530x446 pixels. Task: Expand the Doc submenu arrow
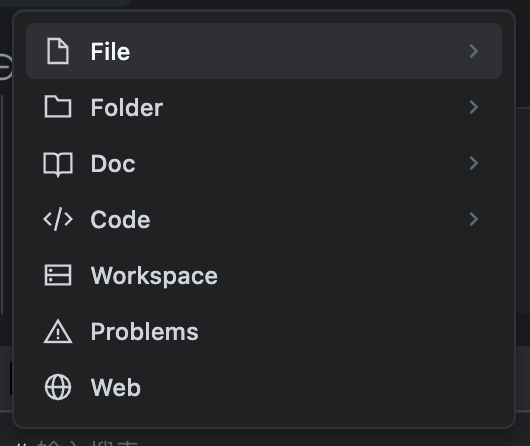coord(474,163)
